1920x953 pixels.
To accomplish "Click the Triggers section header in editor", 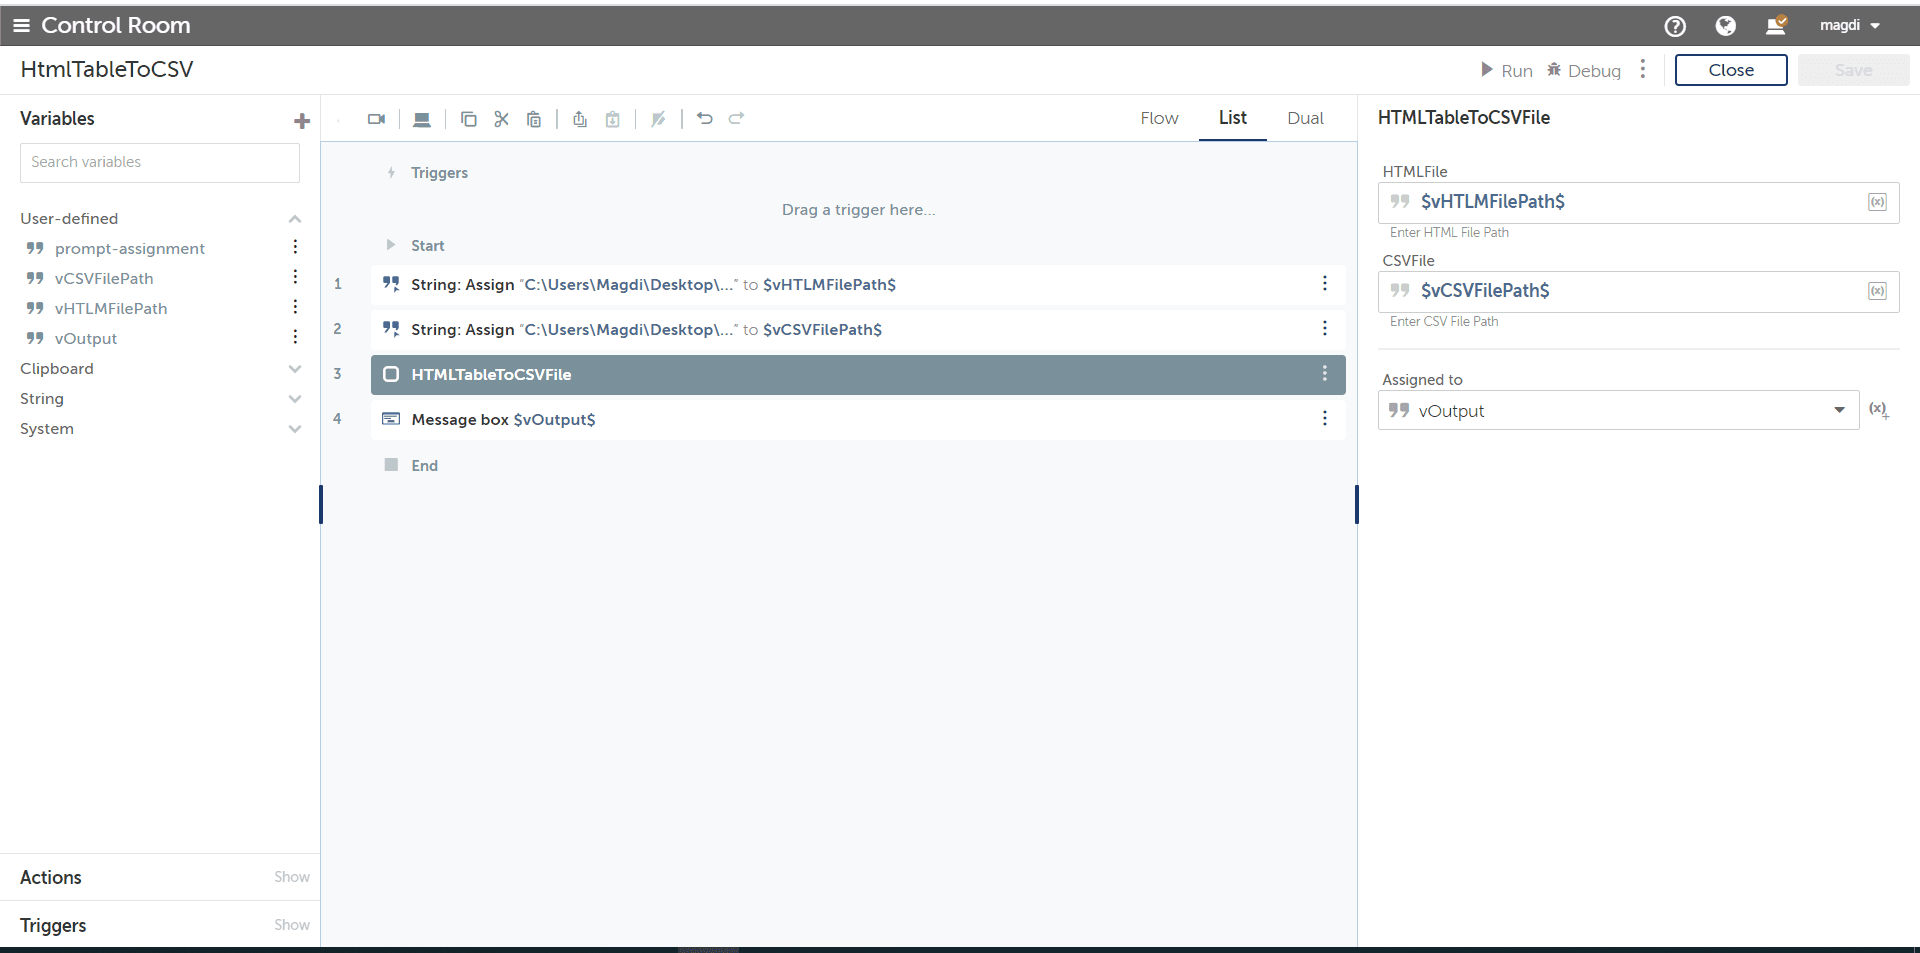I will 428,173.
